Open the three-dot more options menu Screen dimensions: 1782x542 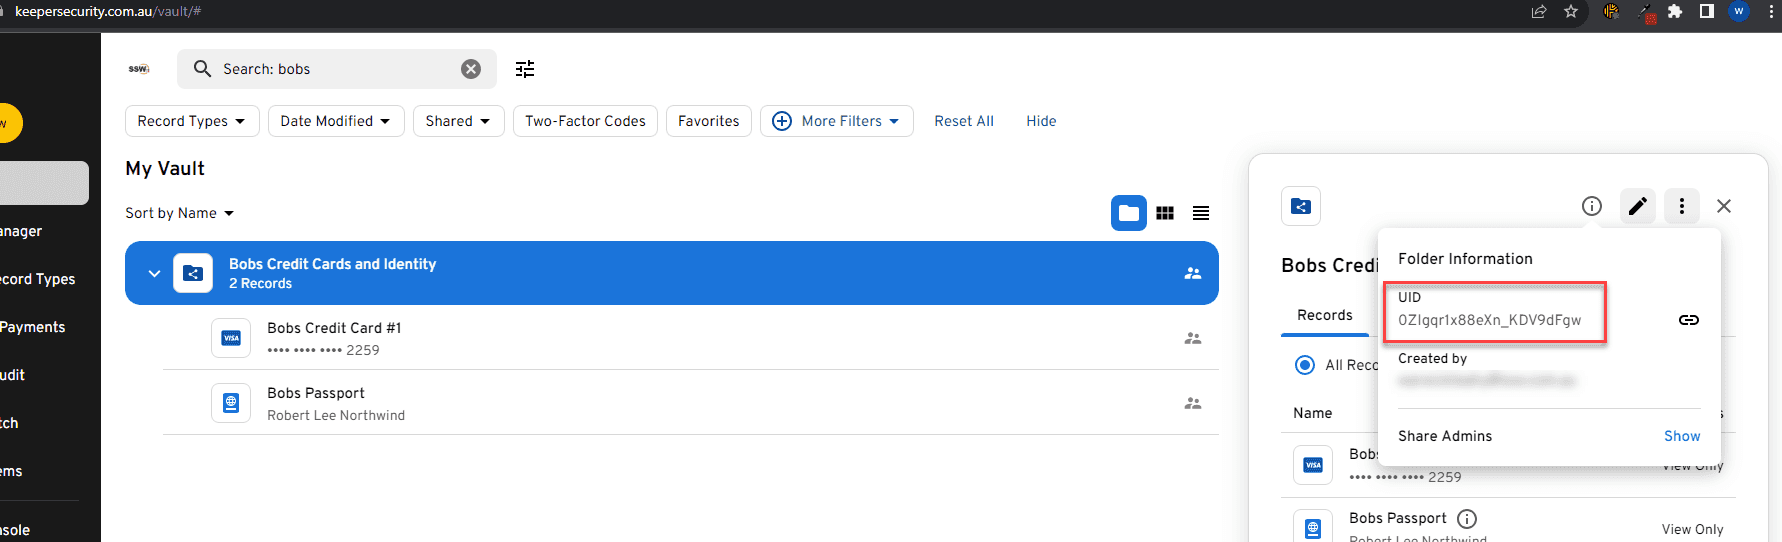click(1681, 206)
